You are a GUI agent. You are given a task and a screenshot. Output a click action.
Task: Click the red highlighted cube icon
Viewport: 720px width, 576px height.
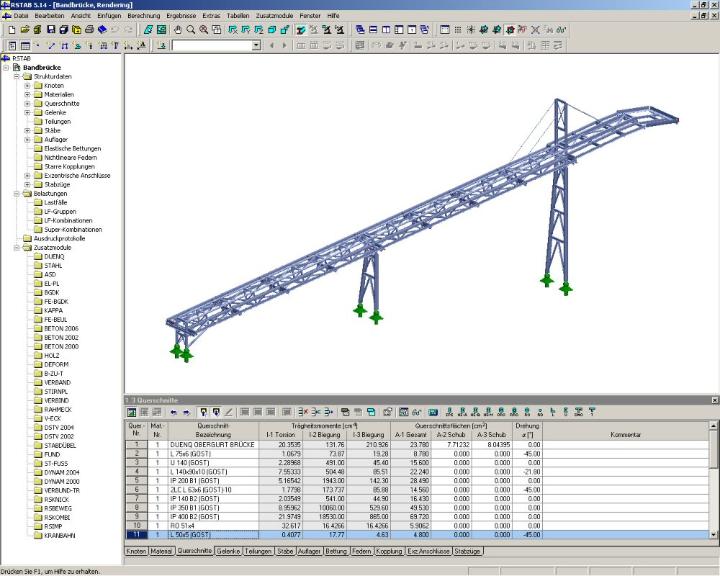click(510, 30)
